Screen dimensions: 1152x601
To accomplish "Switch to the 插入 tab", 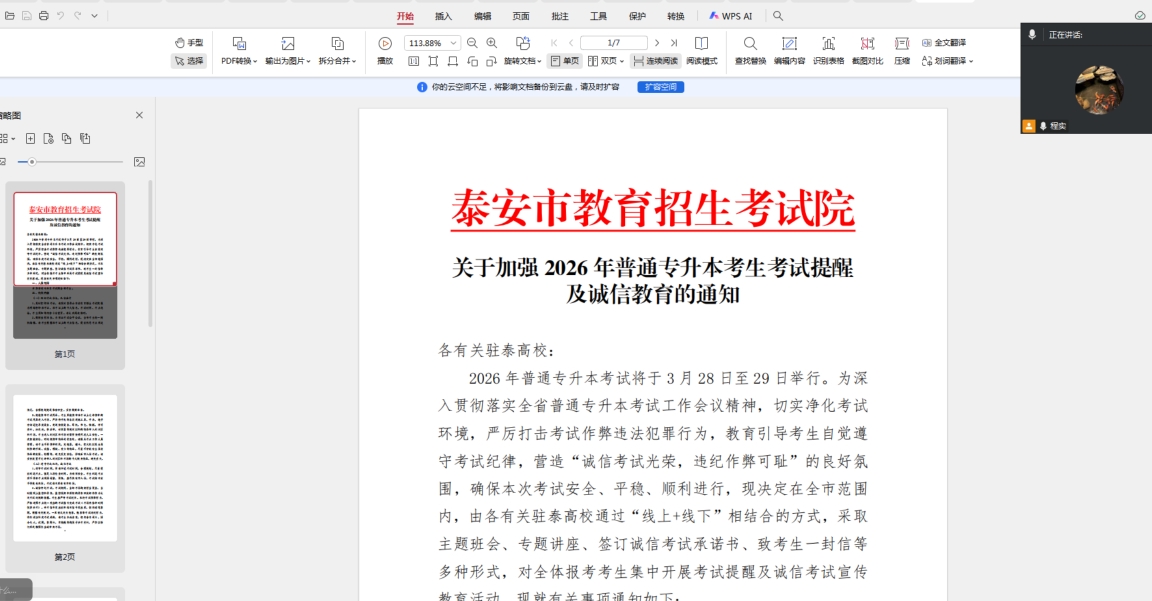I will click(x=443, y=16).
